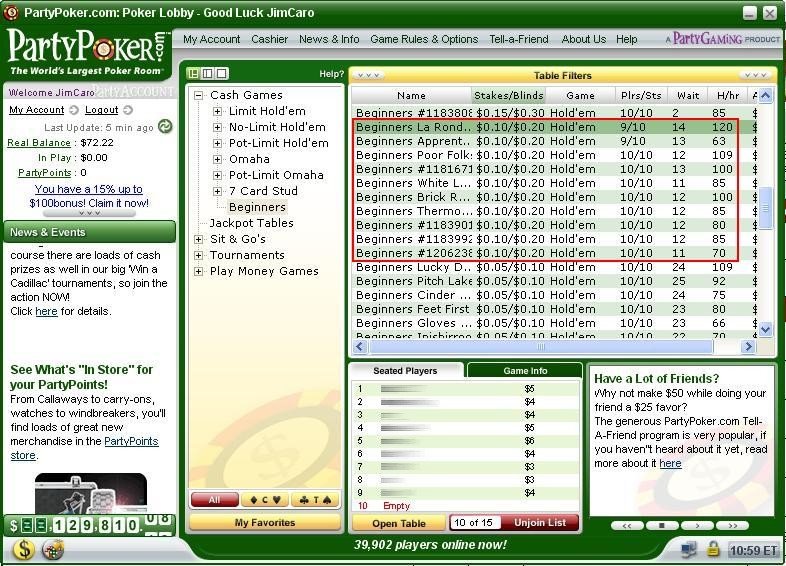Click the refresh balance icon
Screen dimensions: 786x566
pos(165,126)
